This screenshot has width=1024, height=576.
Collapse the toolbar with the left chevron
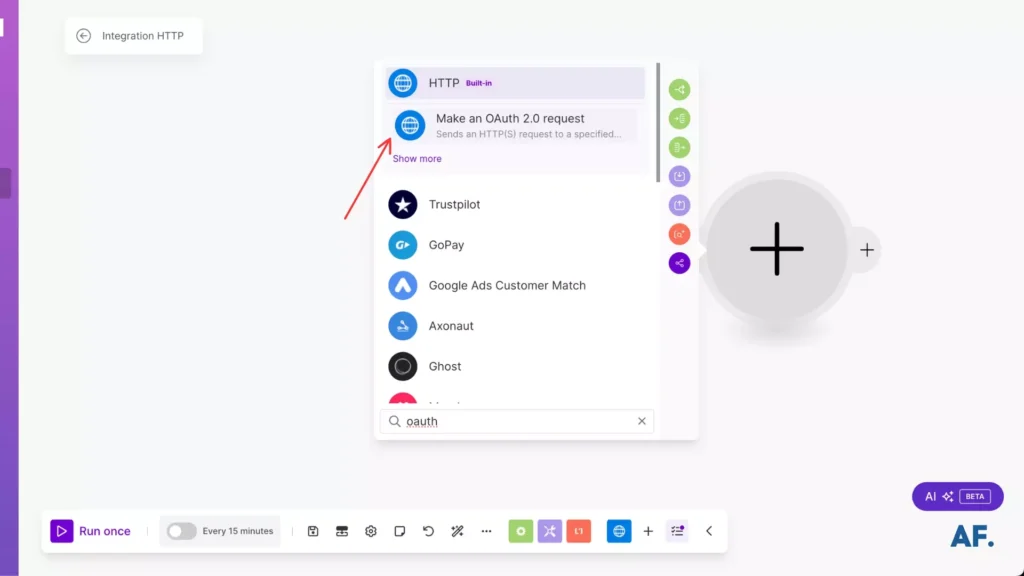709,531
